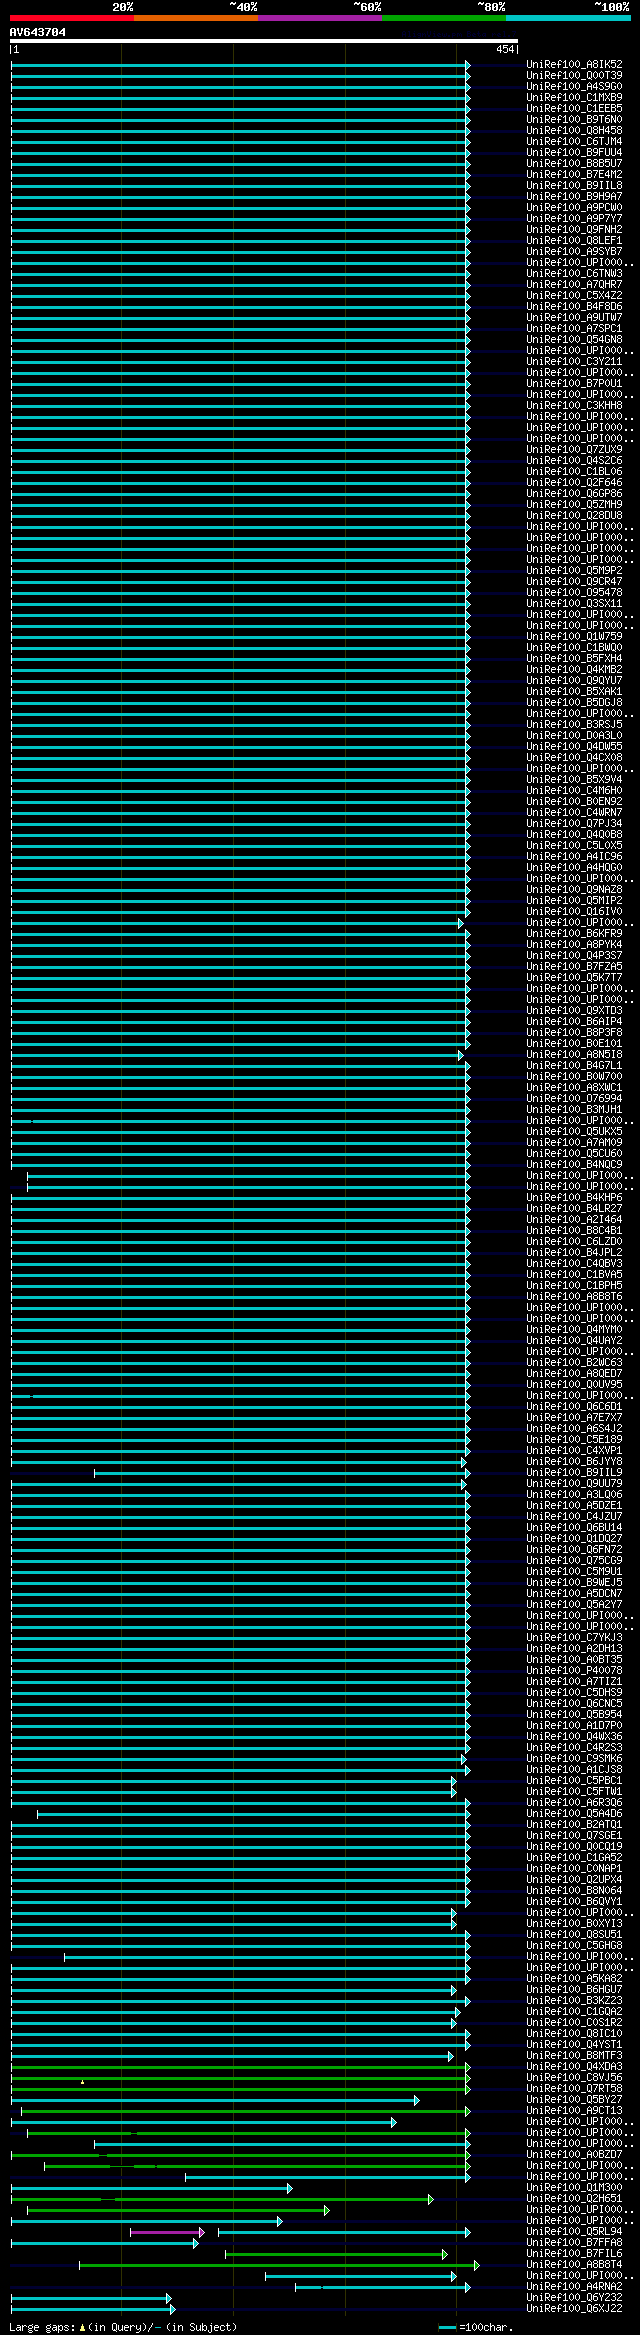Open the UniRef100_A7SPC1 hit

tap(574, 329)
